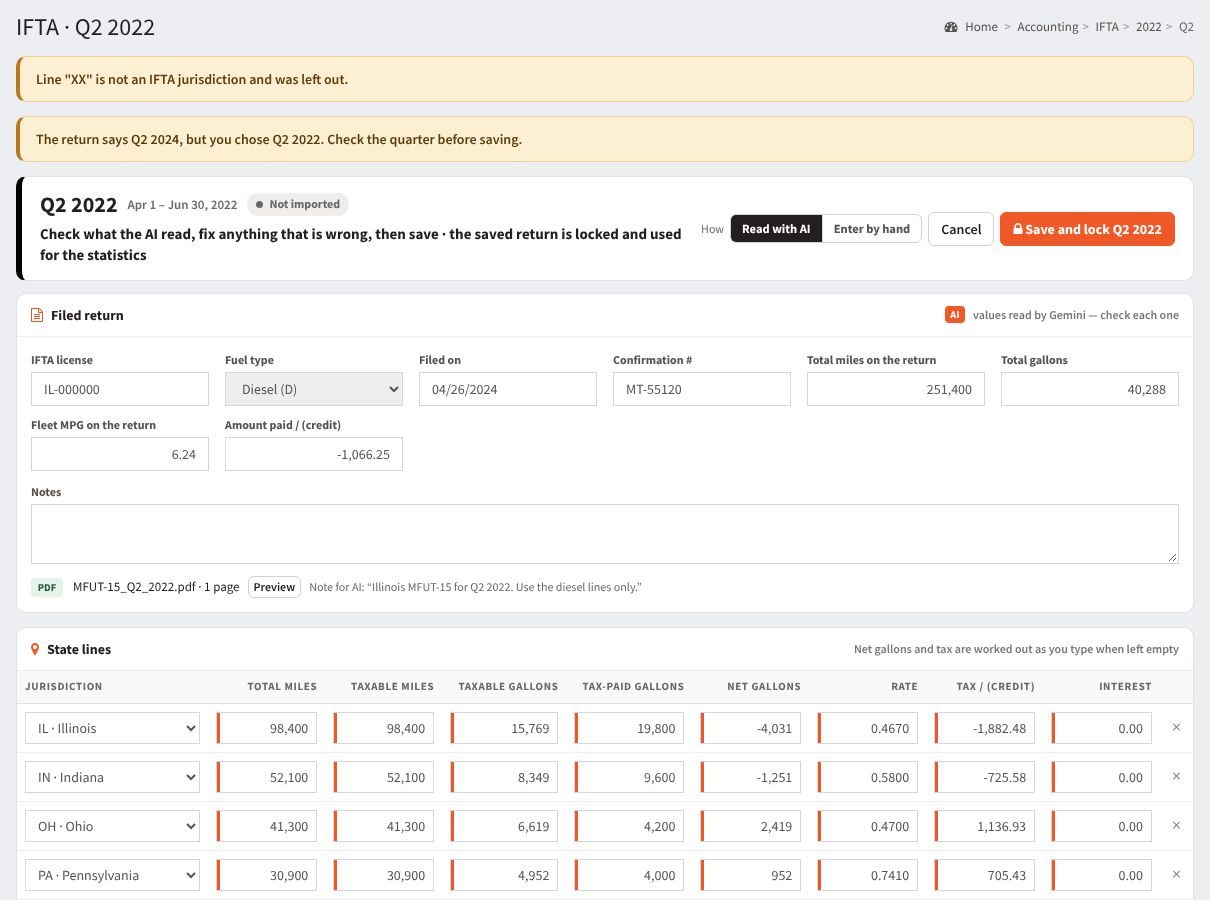Click into the Notes text area
This screenshot has width=1210, height=900.
point(605,534)
